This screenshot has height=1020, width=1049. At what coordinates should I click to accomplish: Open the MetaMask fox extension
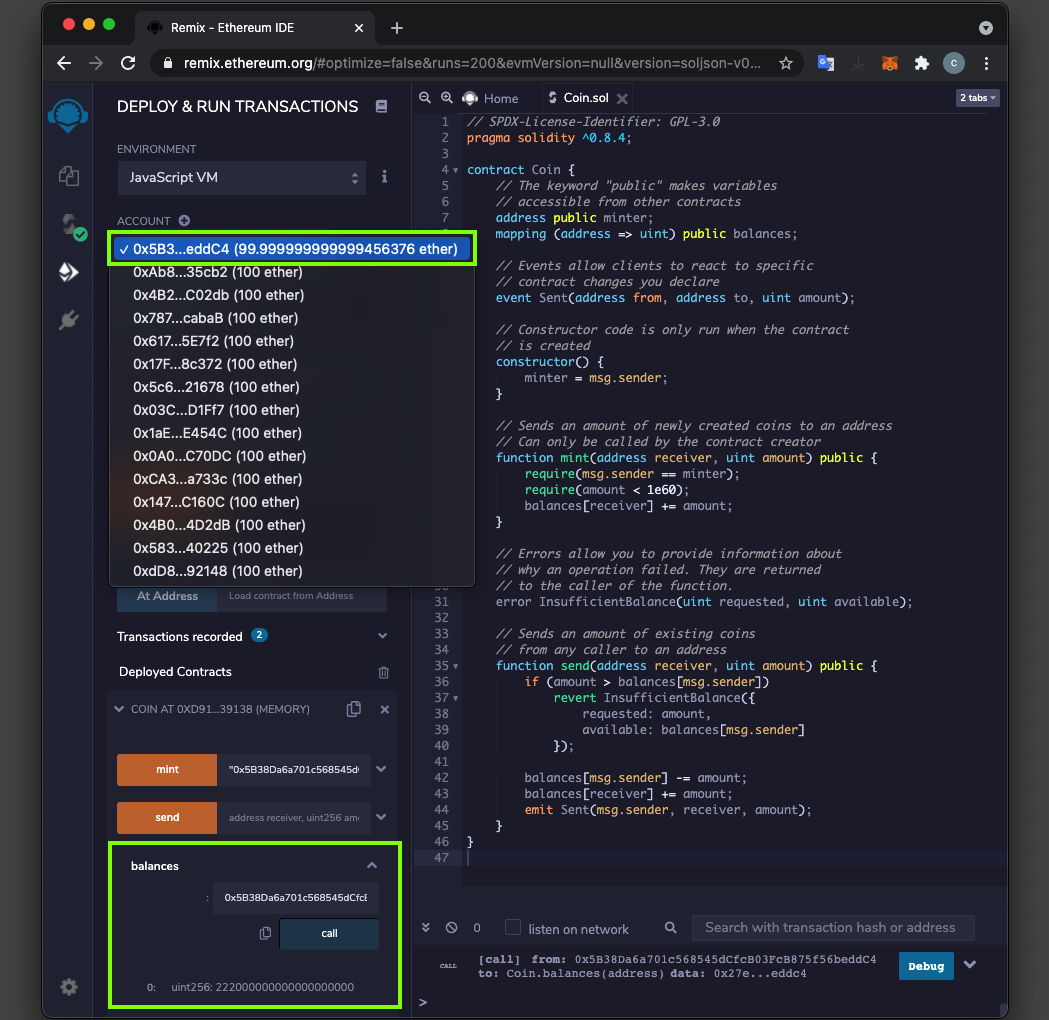889,63
